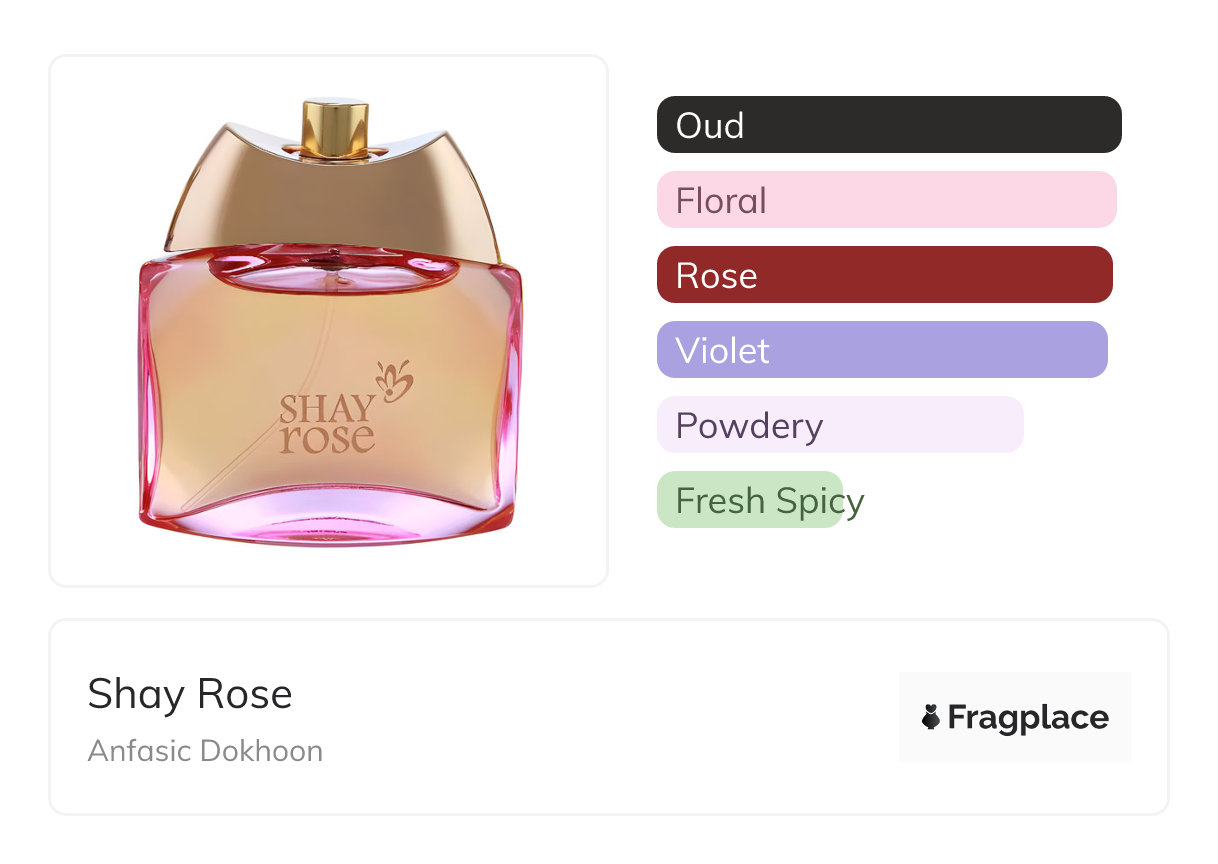Click the Fragplace wordmark text
1218x864 pixels.
click(x=1028, y=717)
